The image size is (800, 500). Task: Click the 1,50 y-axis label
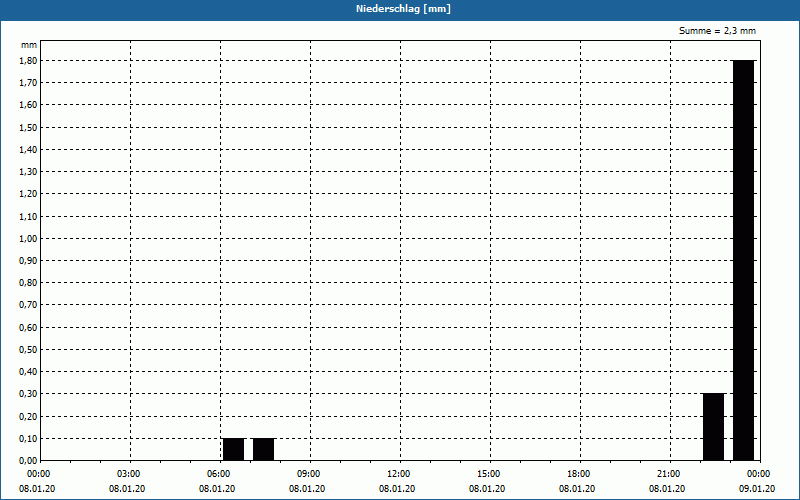(28, 128)
